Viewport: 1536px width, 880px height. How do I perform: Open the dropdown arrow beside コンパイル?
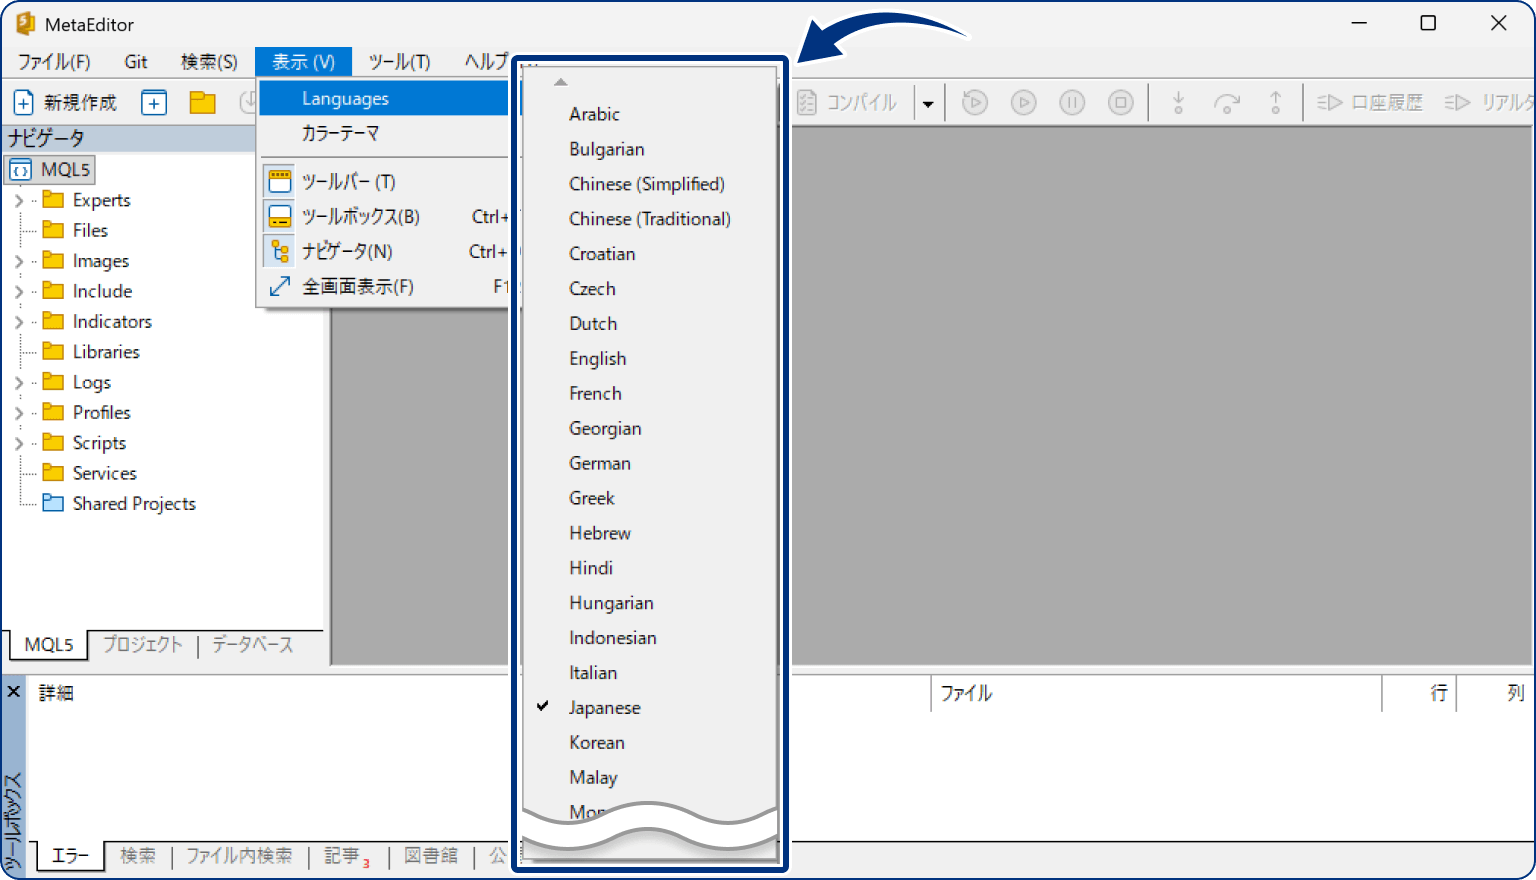928,104
